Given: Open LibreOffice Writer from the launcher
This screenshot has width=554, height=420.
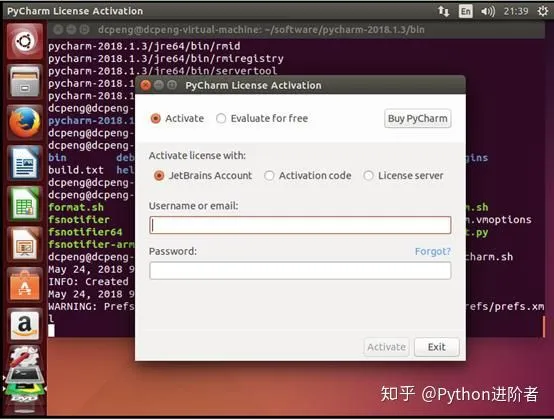Looking at the screenshot, I should 24,163.
